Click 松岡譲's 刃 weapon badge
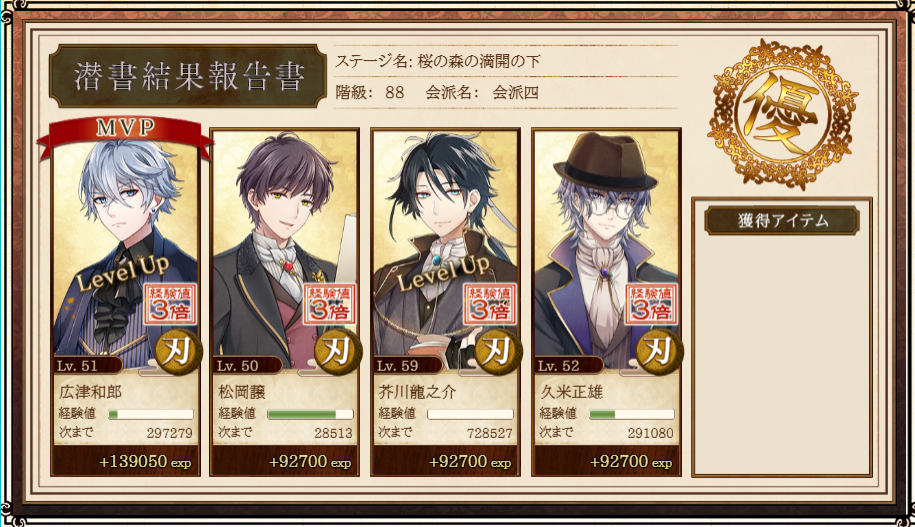Image resolution: width=915 pixels, height=527 pixels. [338, 351]
